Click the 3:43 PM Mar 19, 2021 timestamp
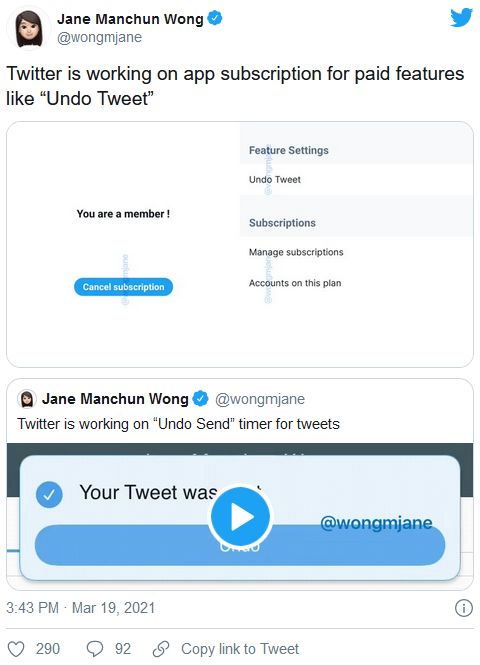 pyautogui.click(x=81, y=608)
